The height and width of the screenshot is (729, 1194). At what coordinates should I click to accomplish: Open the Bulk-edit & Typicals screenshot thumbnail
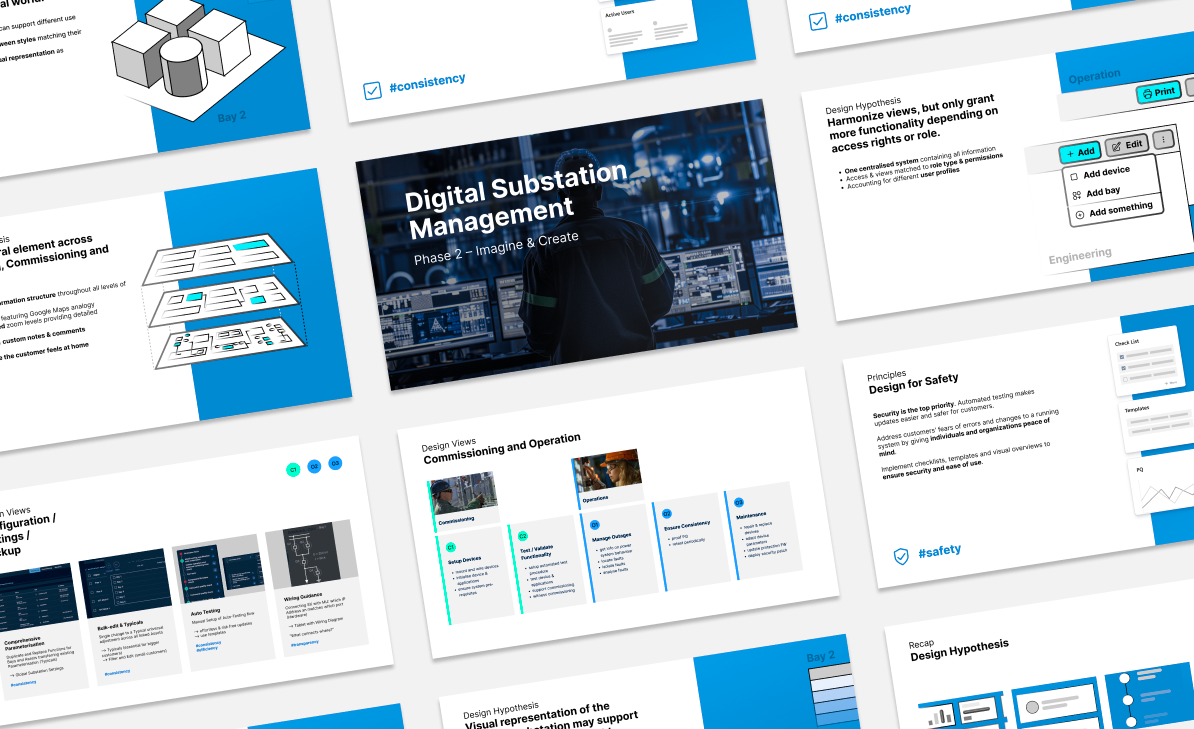pyautogui.click(x=124, y=585)
